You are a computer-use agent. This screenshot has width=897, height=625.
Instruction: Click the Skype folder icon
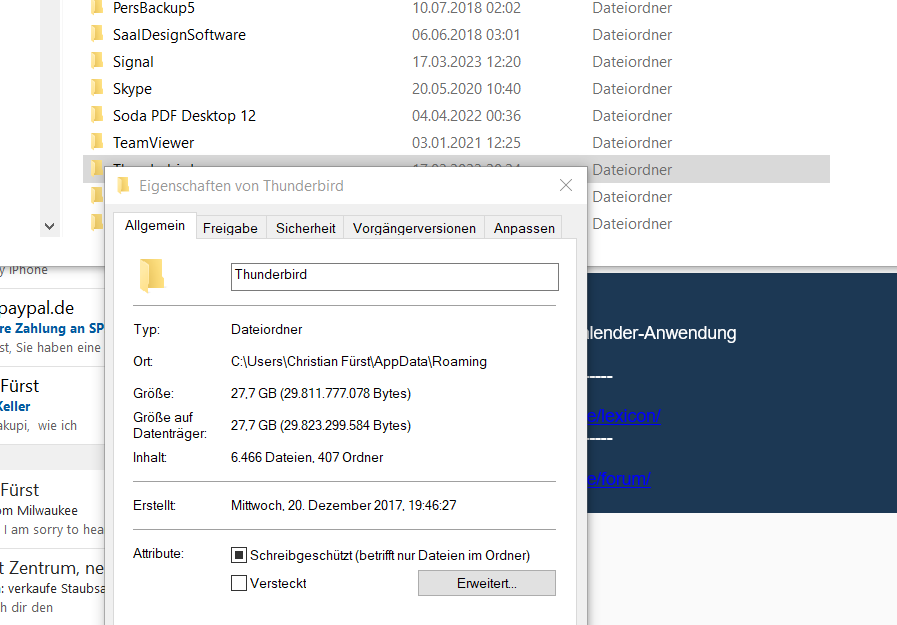tap(97, 87)
